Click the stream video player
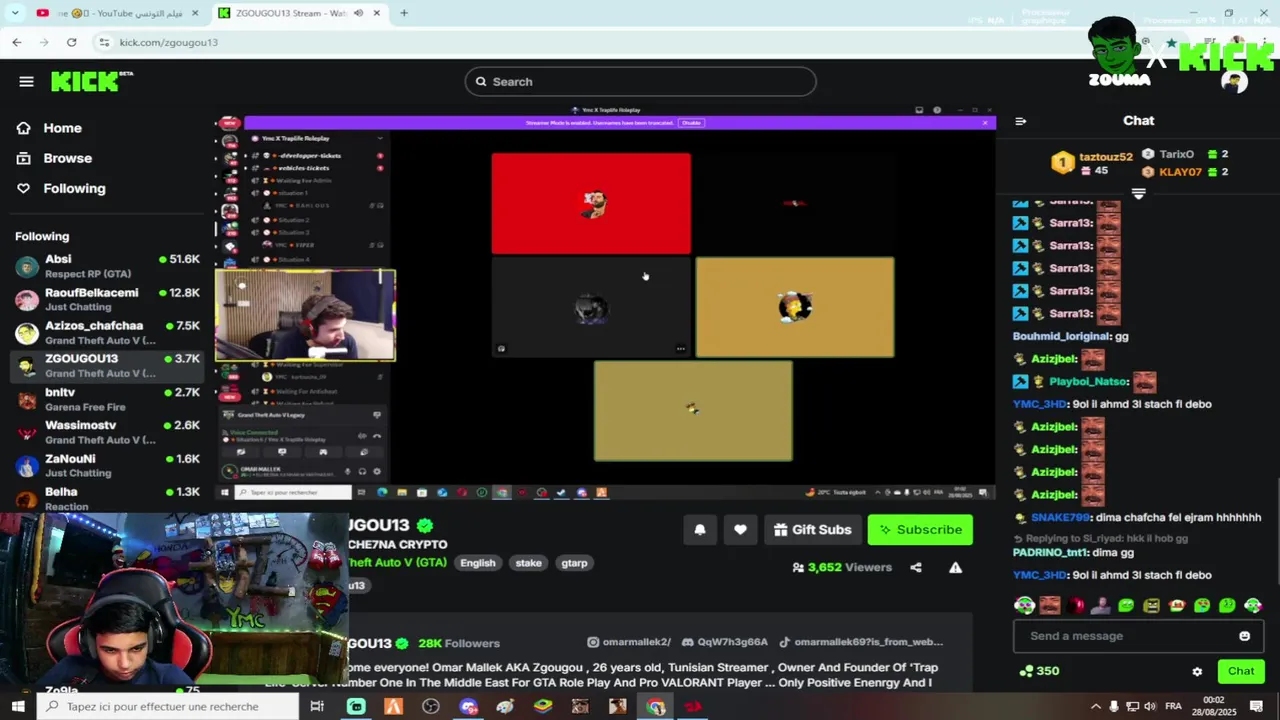This screenshot has width=1280, height=720. (x=605, y=301)
